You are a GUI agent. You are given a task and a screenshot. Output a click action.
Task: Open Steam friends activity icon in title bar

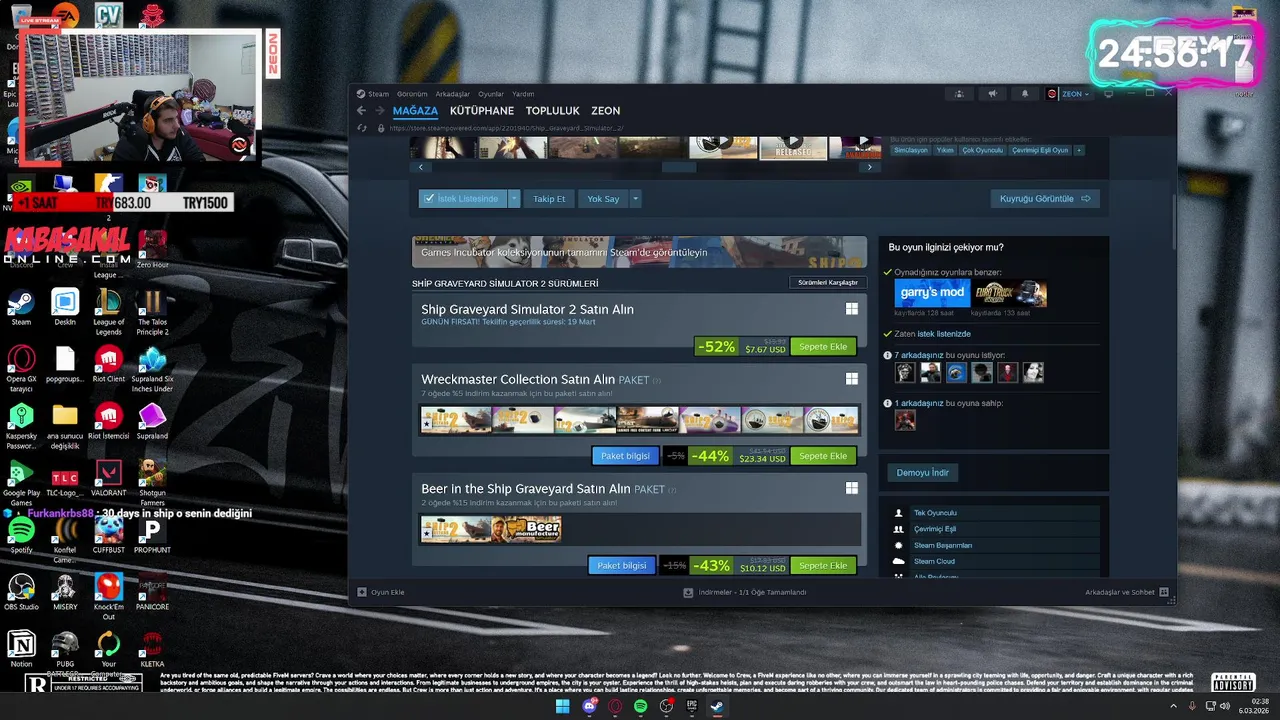tap(959, 94)
